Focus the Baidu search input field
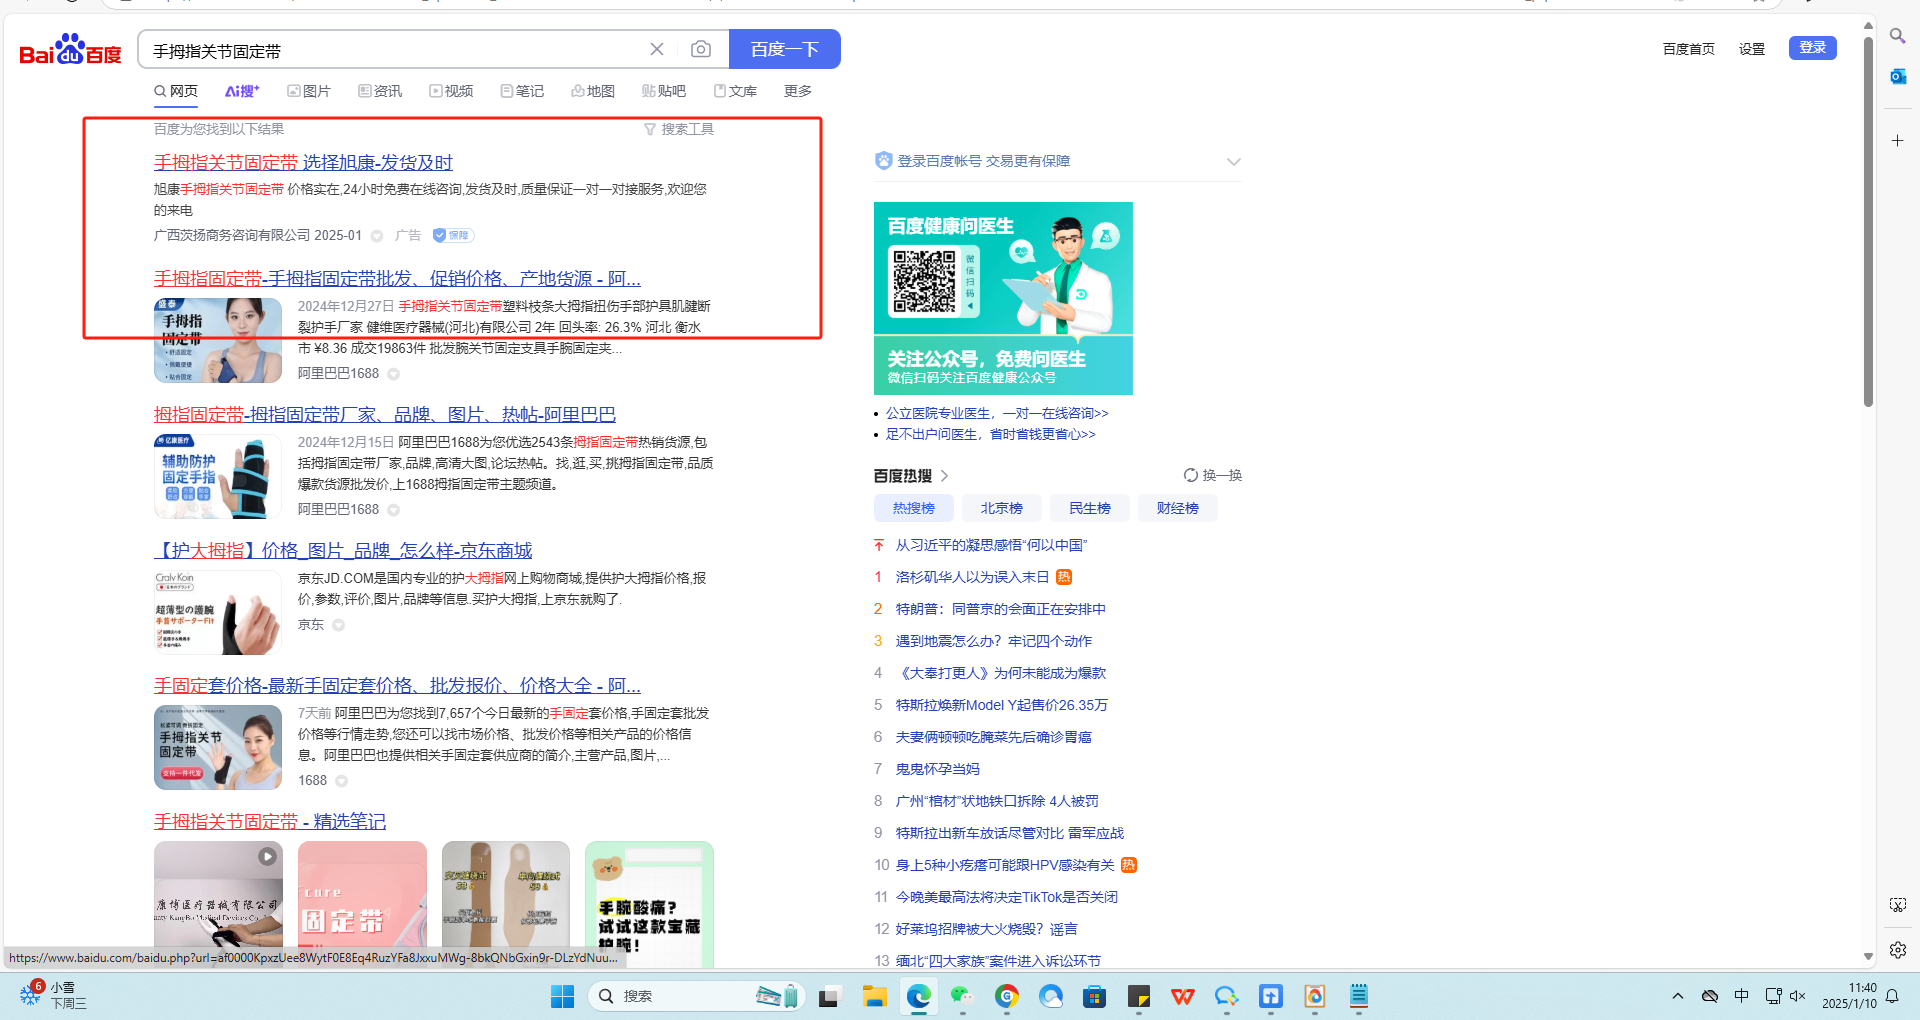 (395, 50)
